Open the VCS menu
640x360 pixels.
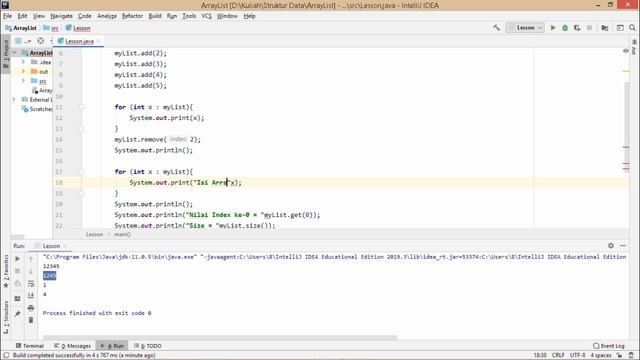pyautogui.click(x=207, y=16)
